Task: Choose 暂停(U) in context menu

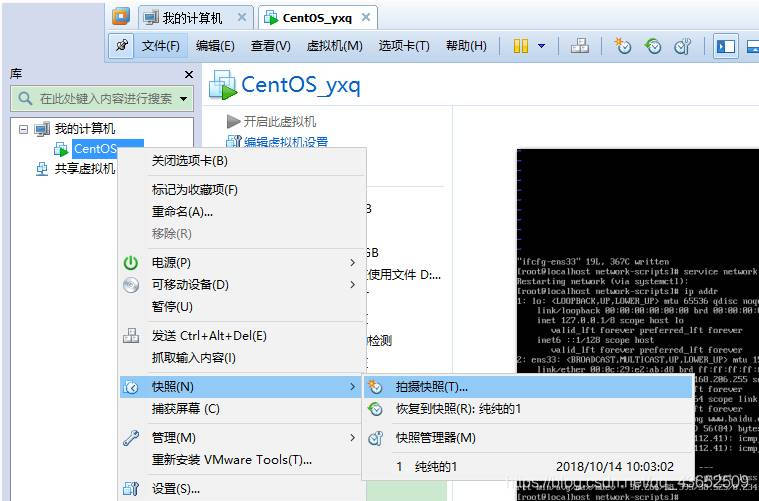Action: point(242,307)
